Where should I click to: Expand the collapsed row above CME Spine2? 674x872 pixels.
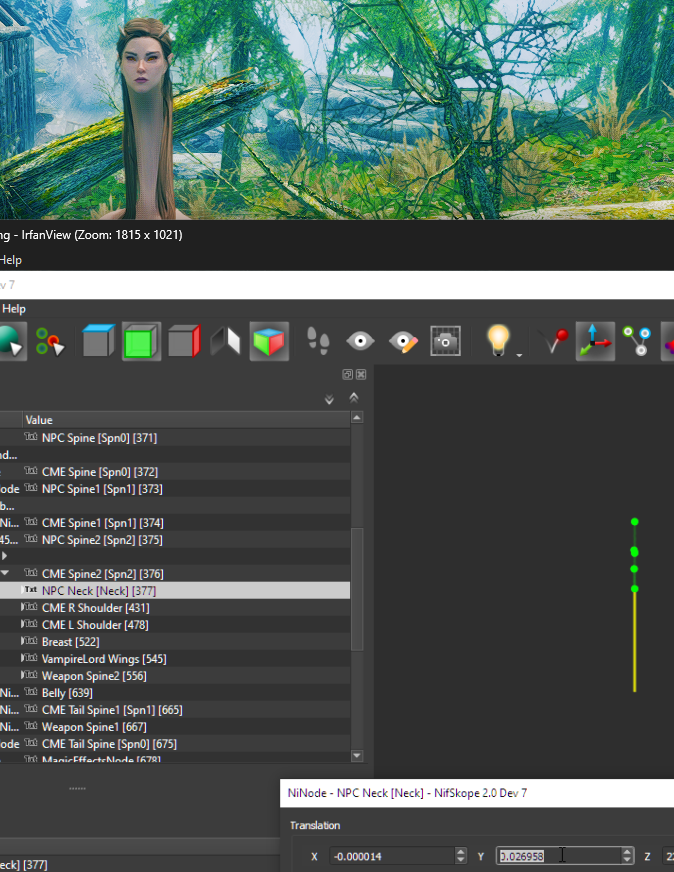click(x=6, y=556)
